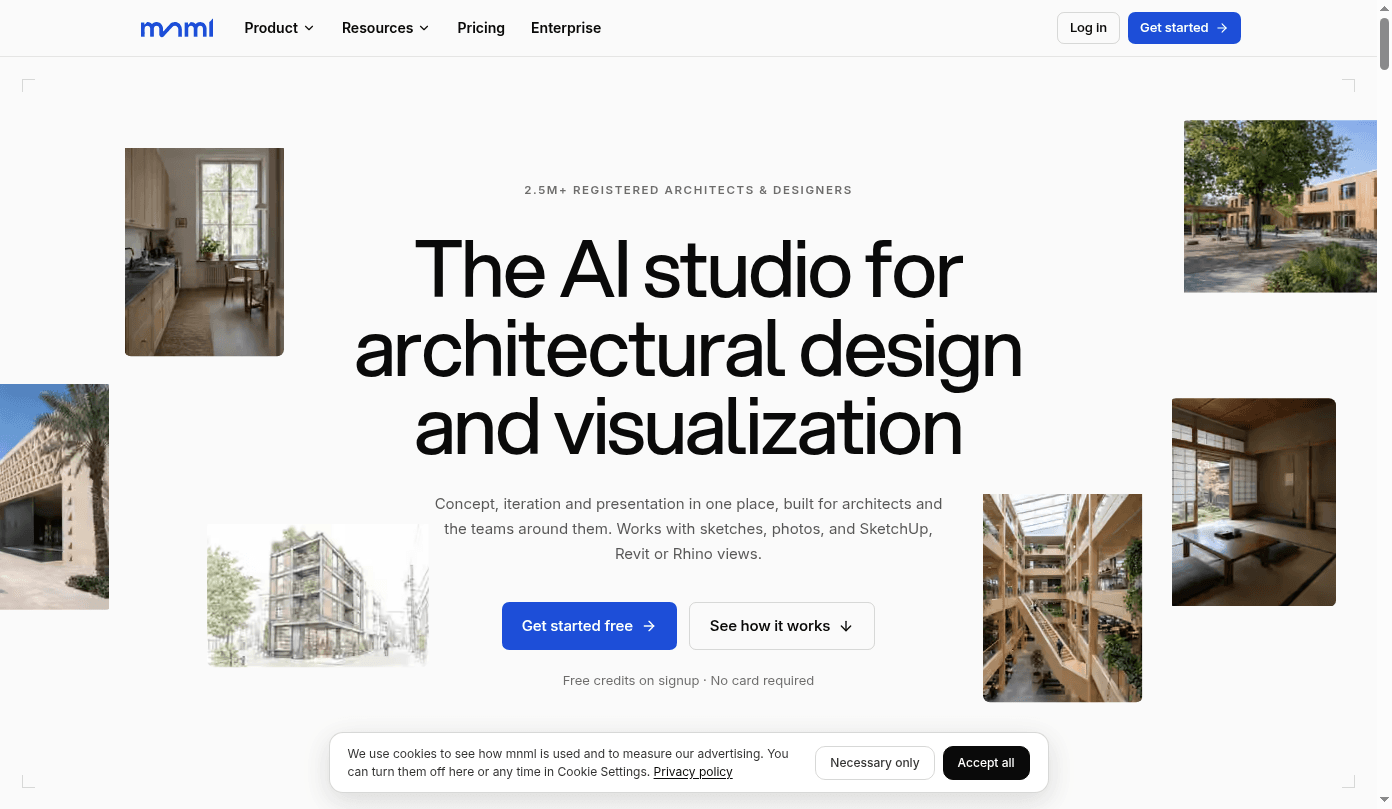Click the right arrow in Get started free
The width and height of the screenshot is (1392, 809).
(x=649, y=626)
